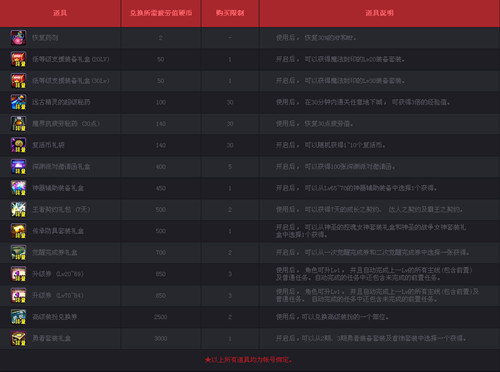The height and width of the screenshot is (372, 500).
Task: Click the 升级券 (Lv70~84) icon
Action: [x=18, y=295]
